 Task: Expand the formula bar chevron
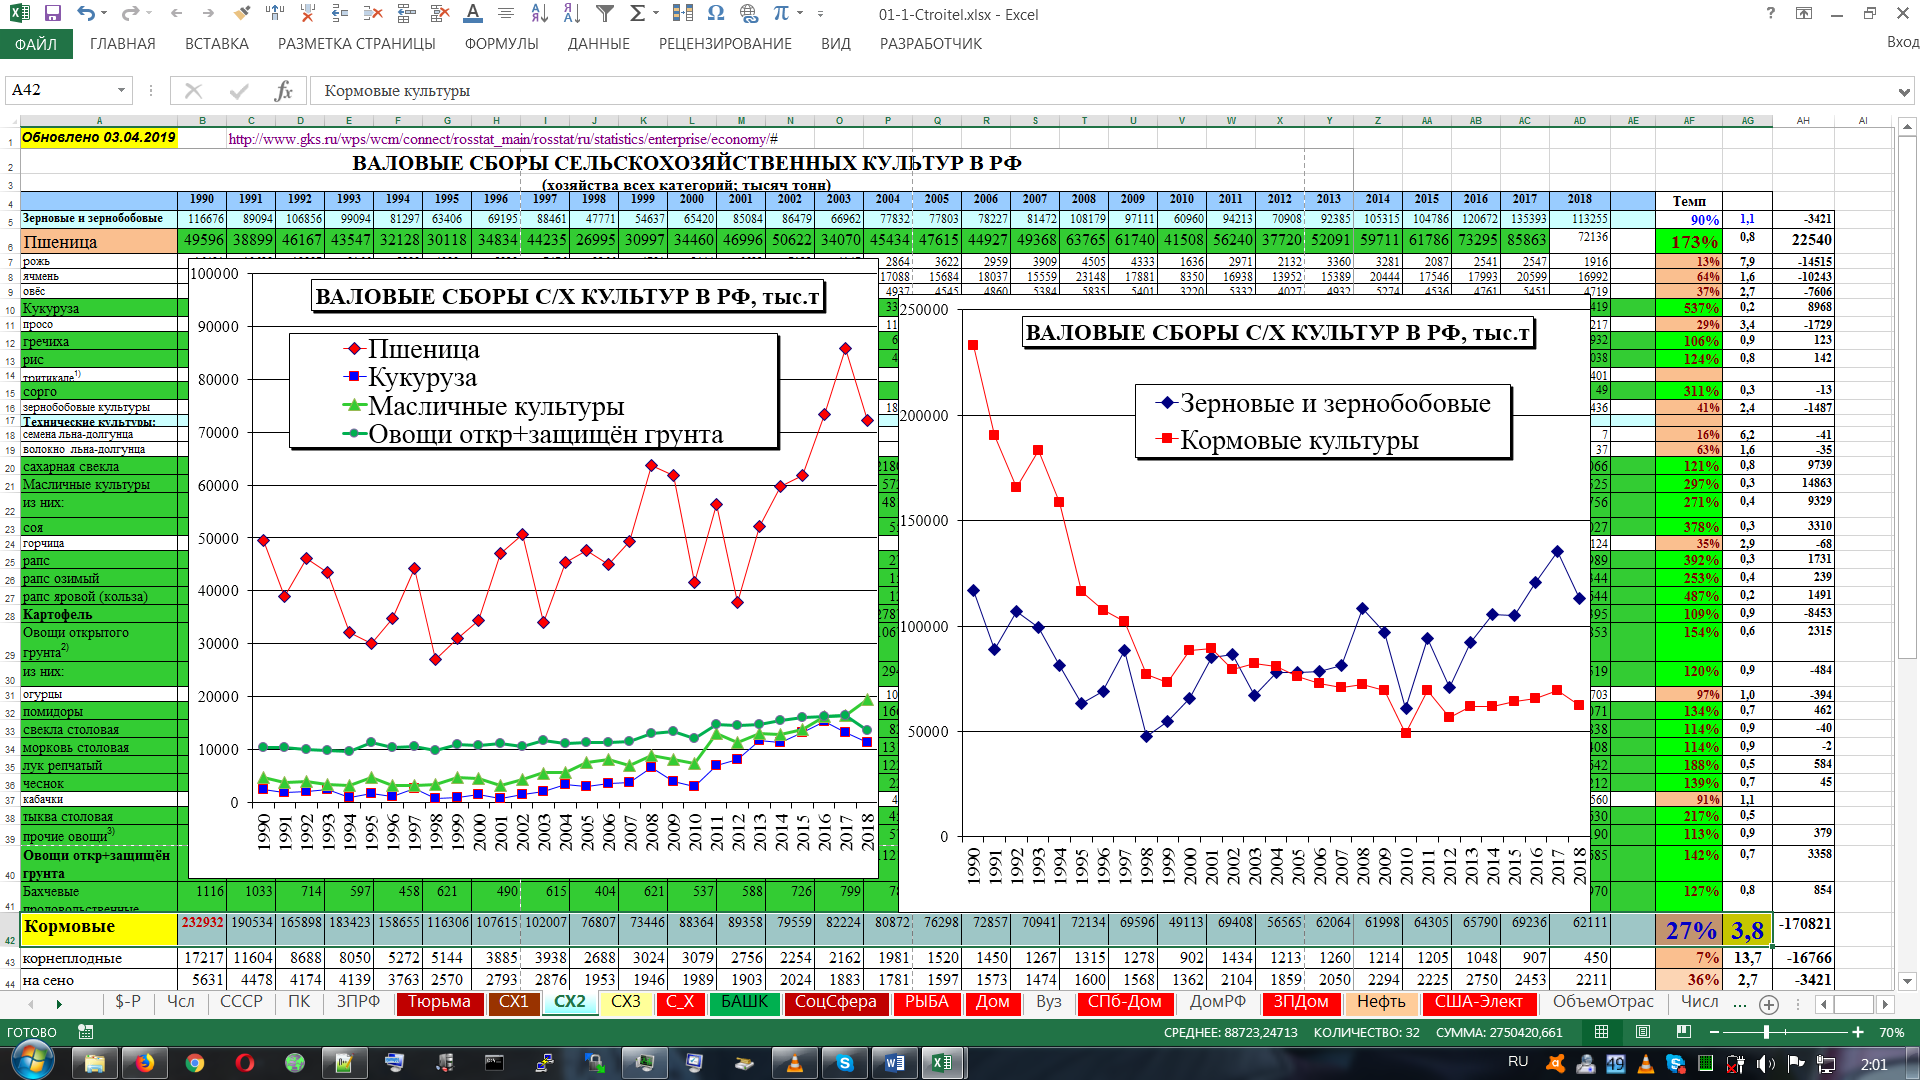pyautogui.click(x=1903, y=91)
